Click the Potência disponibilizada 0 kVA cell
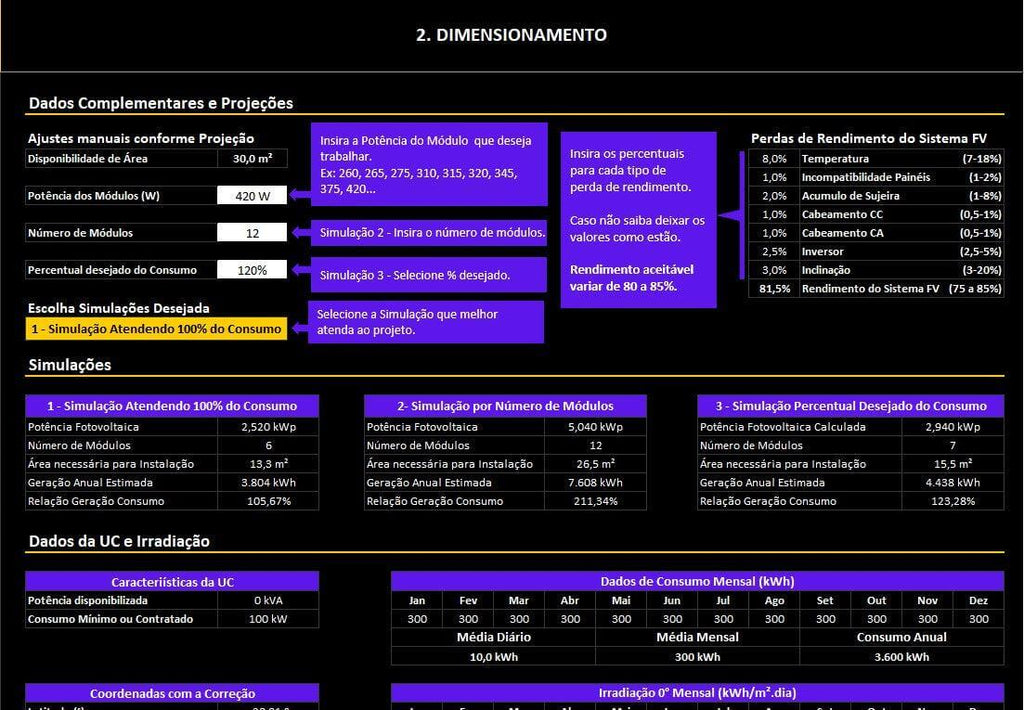The width and height of the screenshot is (1024, 710). [x=268, y=601]
